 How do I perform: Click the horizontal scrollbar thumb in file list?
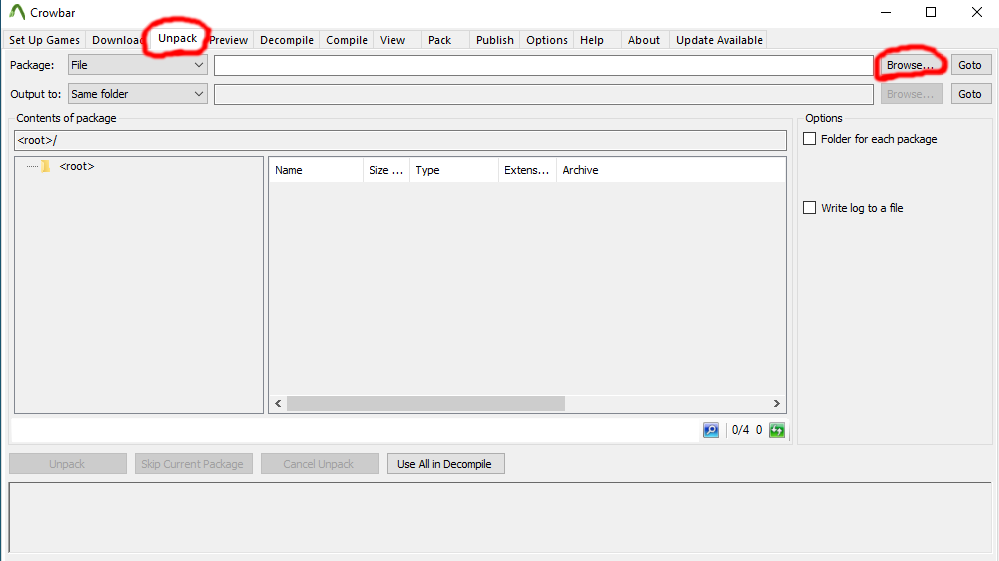tap(426, 403)
